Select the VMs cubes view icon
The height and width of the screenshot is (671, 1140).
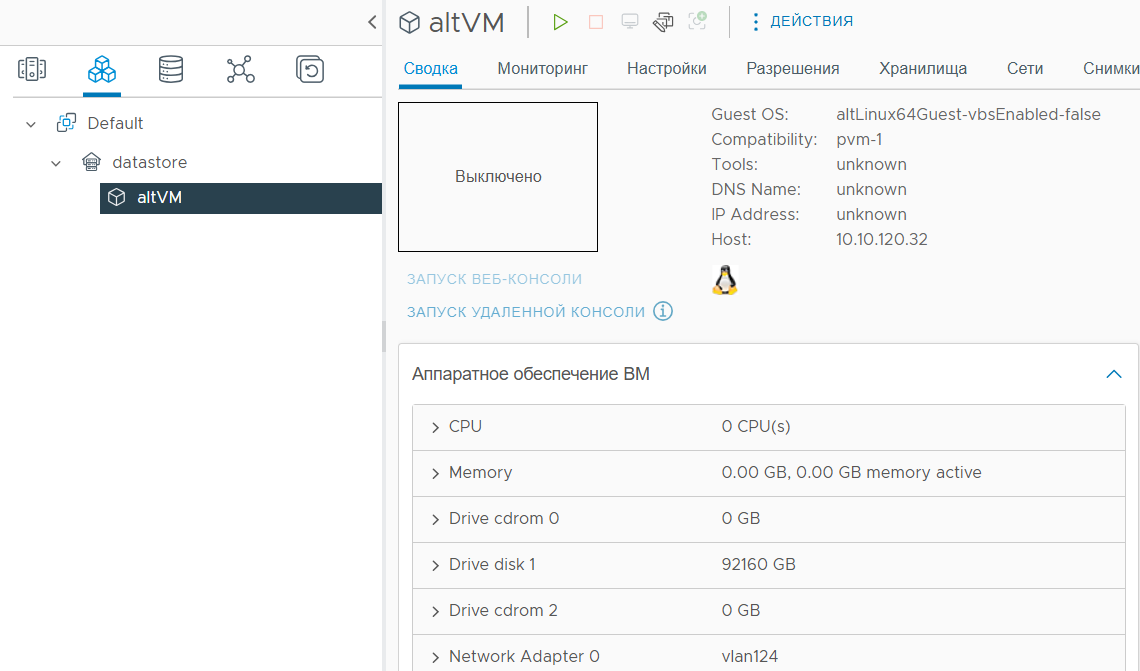[x=102, y=69]
